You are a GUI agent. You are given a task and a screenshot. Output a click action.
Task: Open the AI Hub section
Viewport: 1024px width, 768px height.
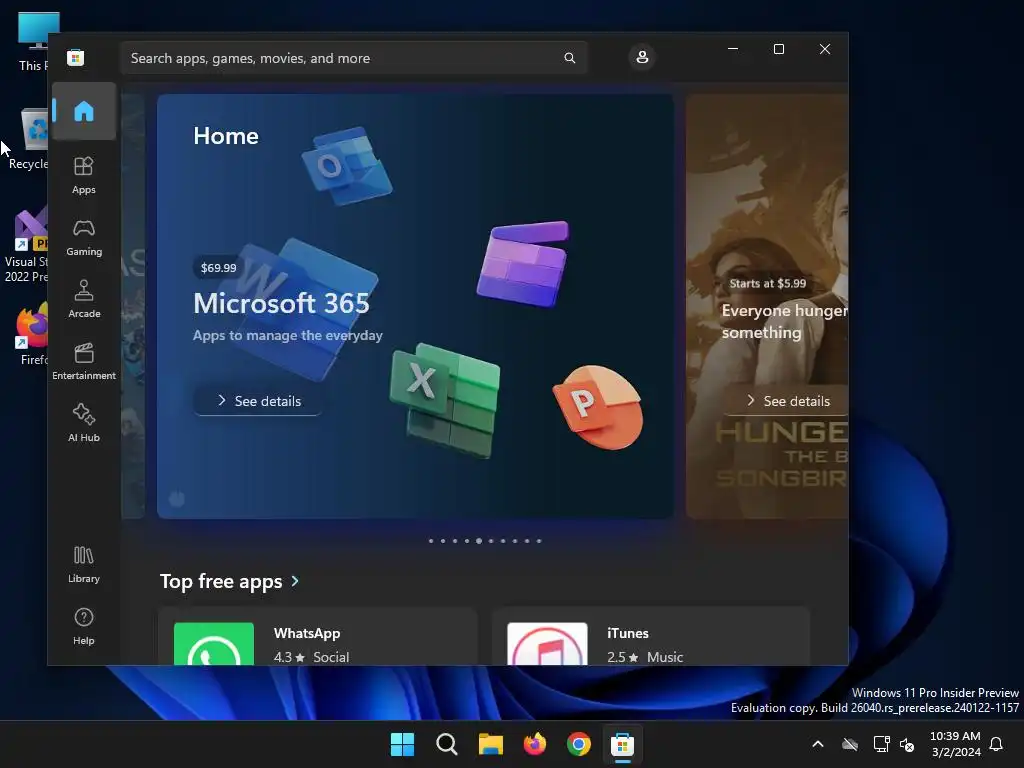(84, 424)
